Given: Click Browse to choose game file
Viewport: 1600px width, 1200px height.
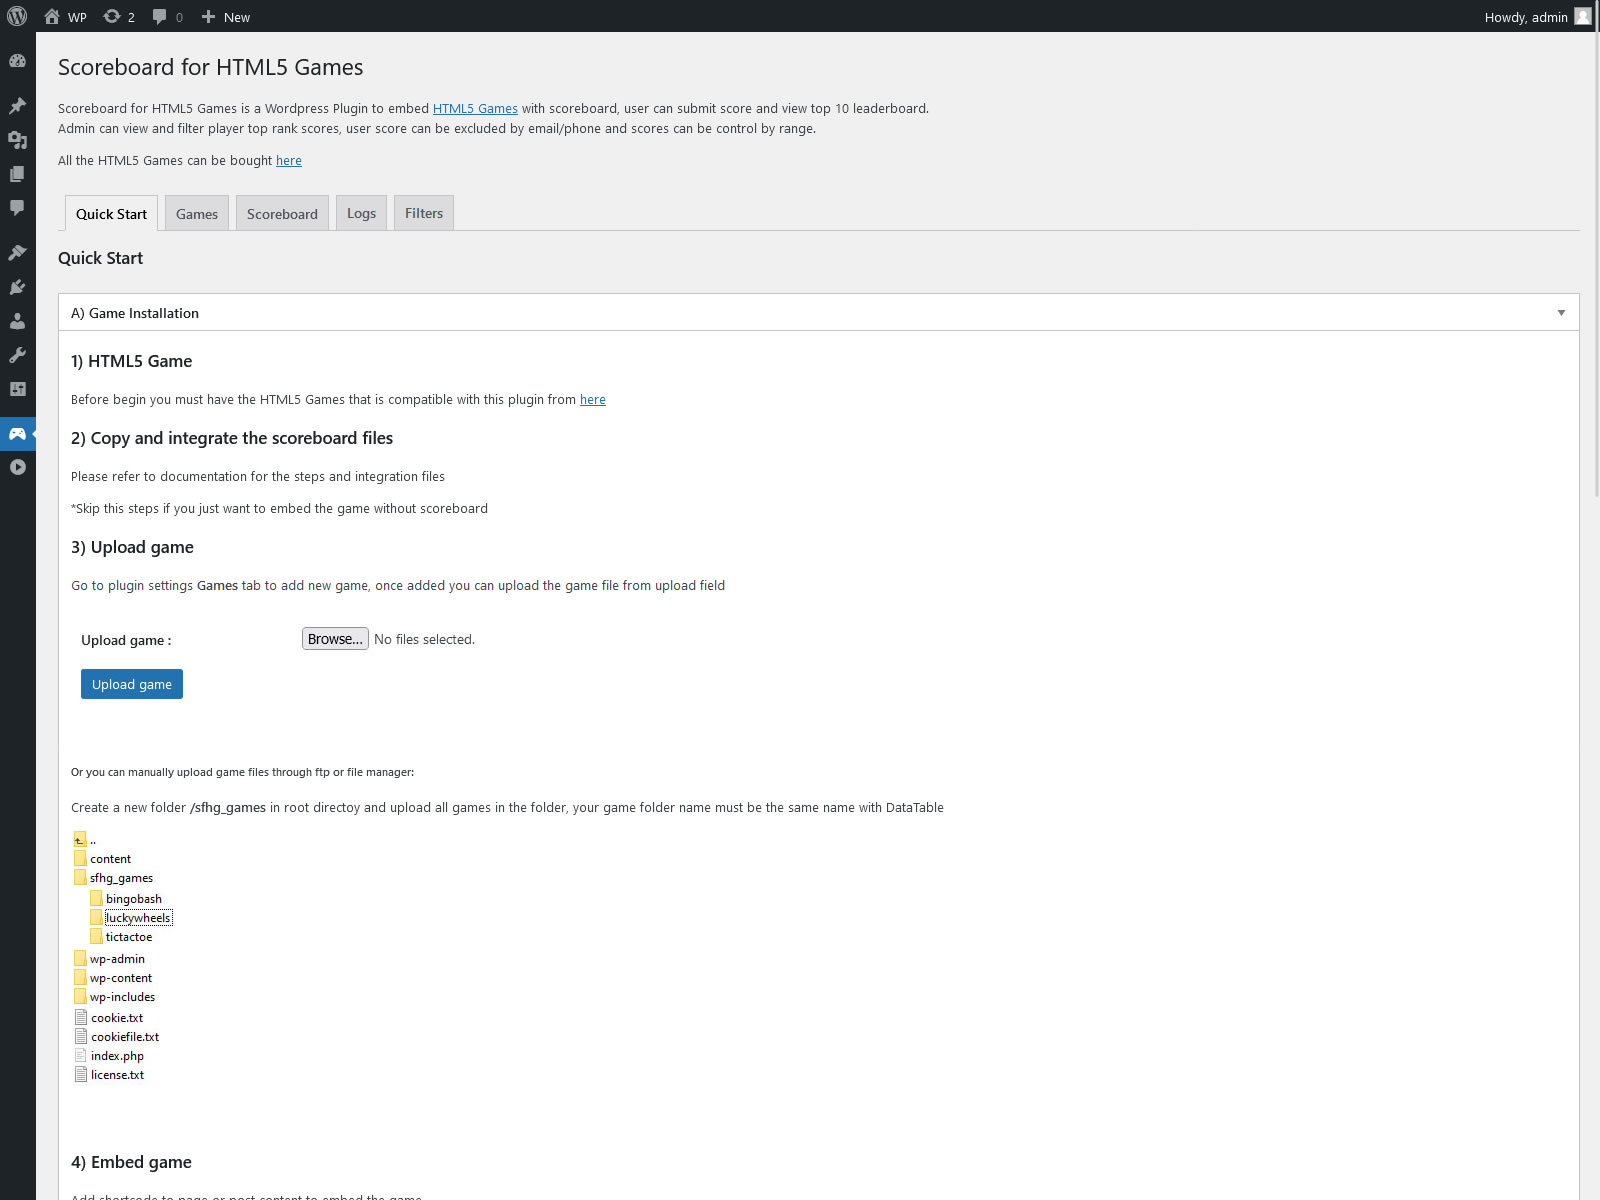Looking at the screenshot, I should click(335, 639).
